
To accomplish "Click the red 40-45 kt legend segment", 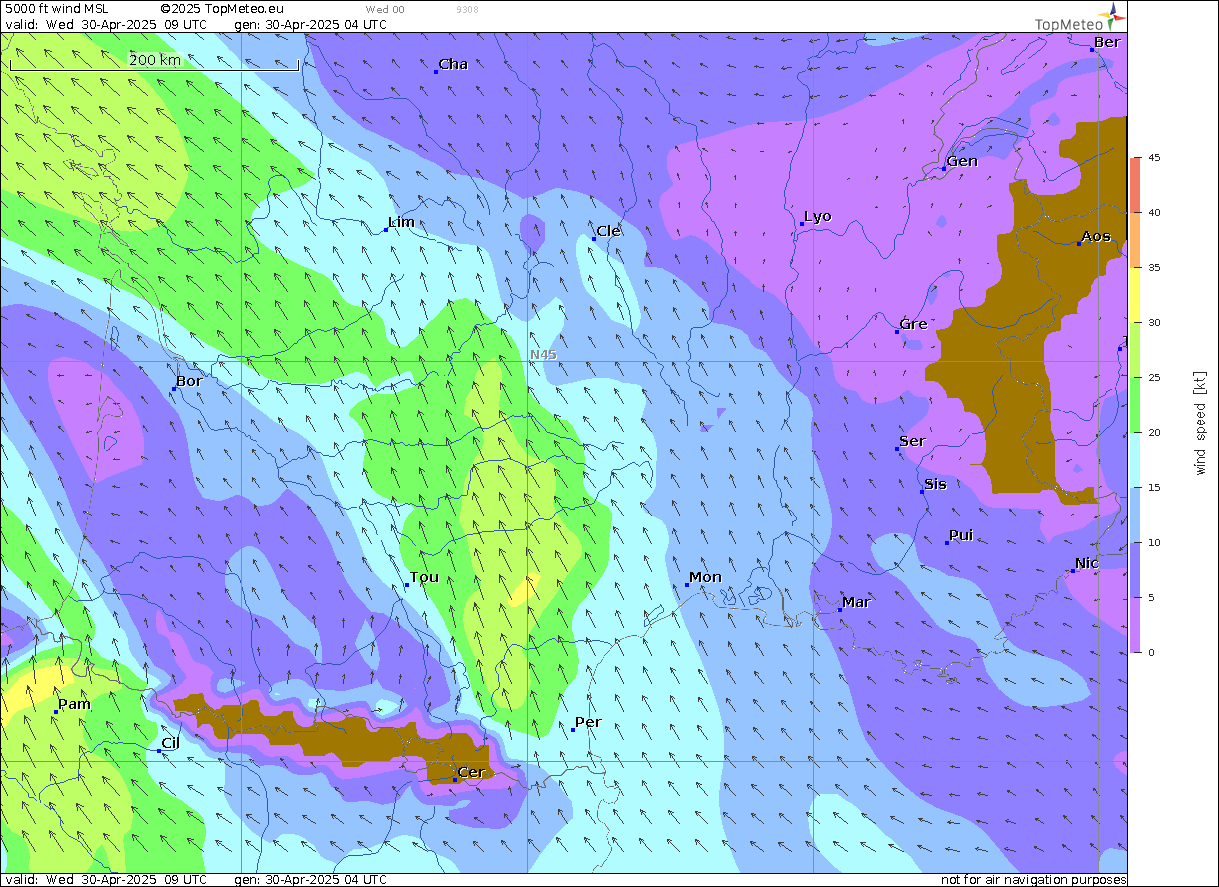I will click(x=1136, y=185).
